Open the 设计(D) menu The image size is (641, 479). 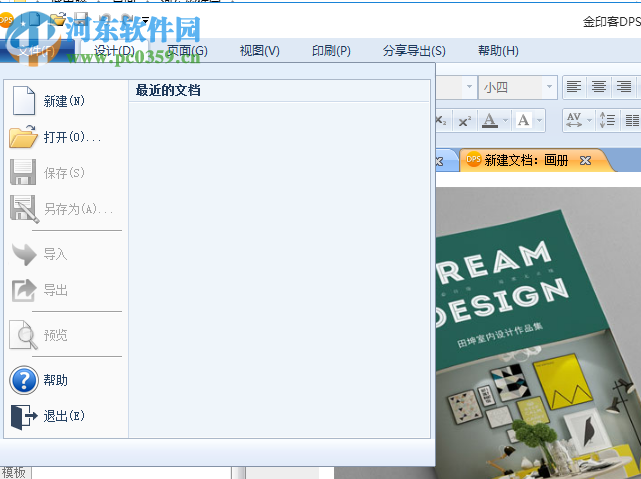click(x=114, y=51)
